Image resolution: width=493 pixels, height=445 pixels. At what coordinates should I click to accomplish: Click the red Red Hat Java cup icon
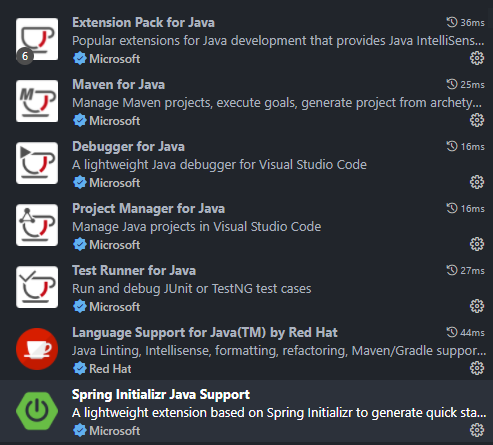click(x=37, y=349)
